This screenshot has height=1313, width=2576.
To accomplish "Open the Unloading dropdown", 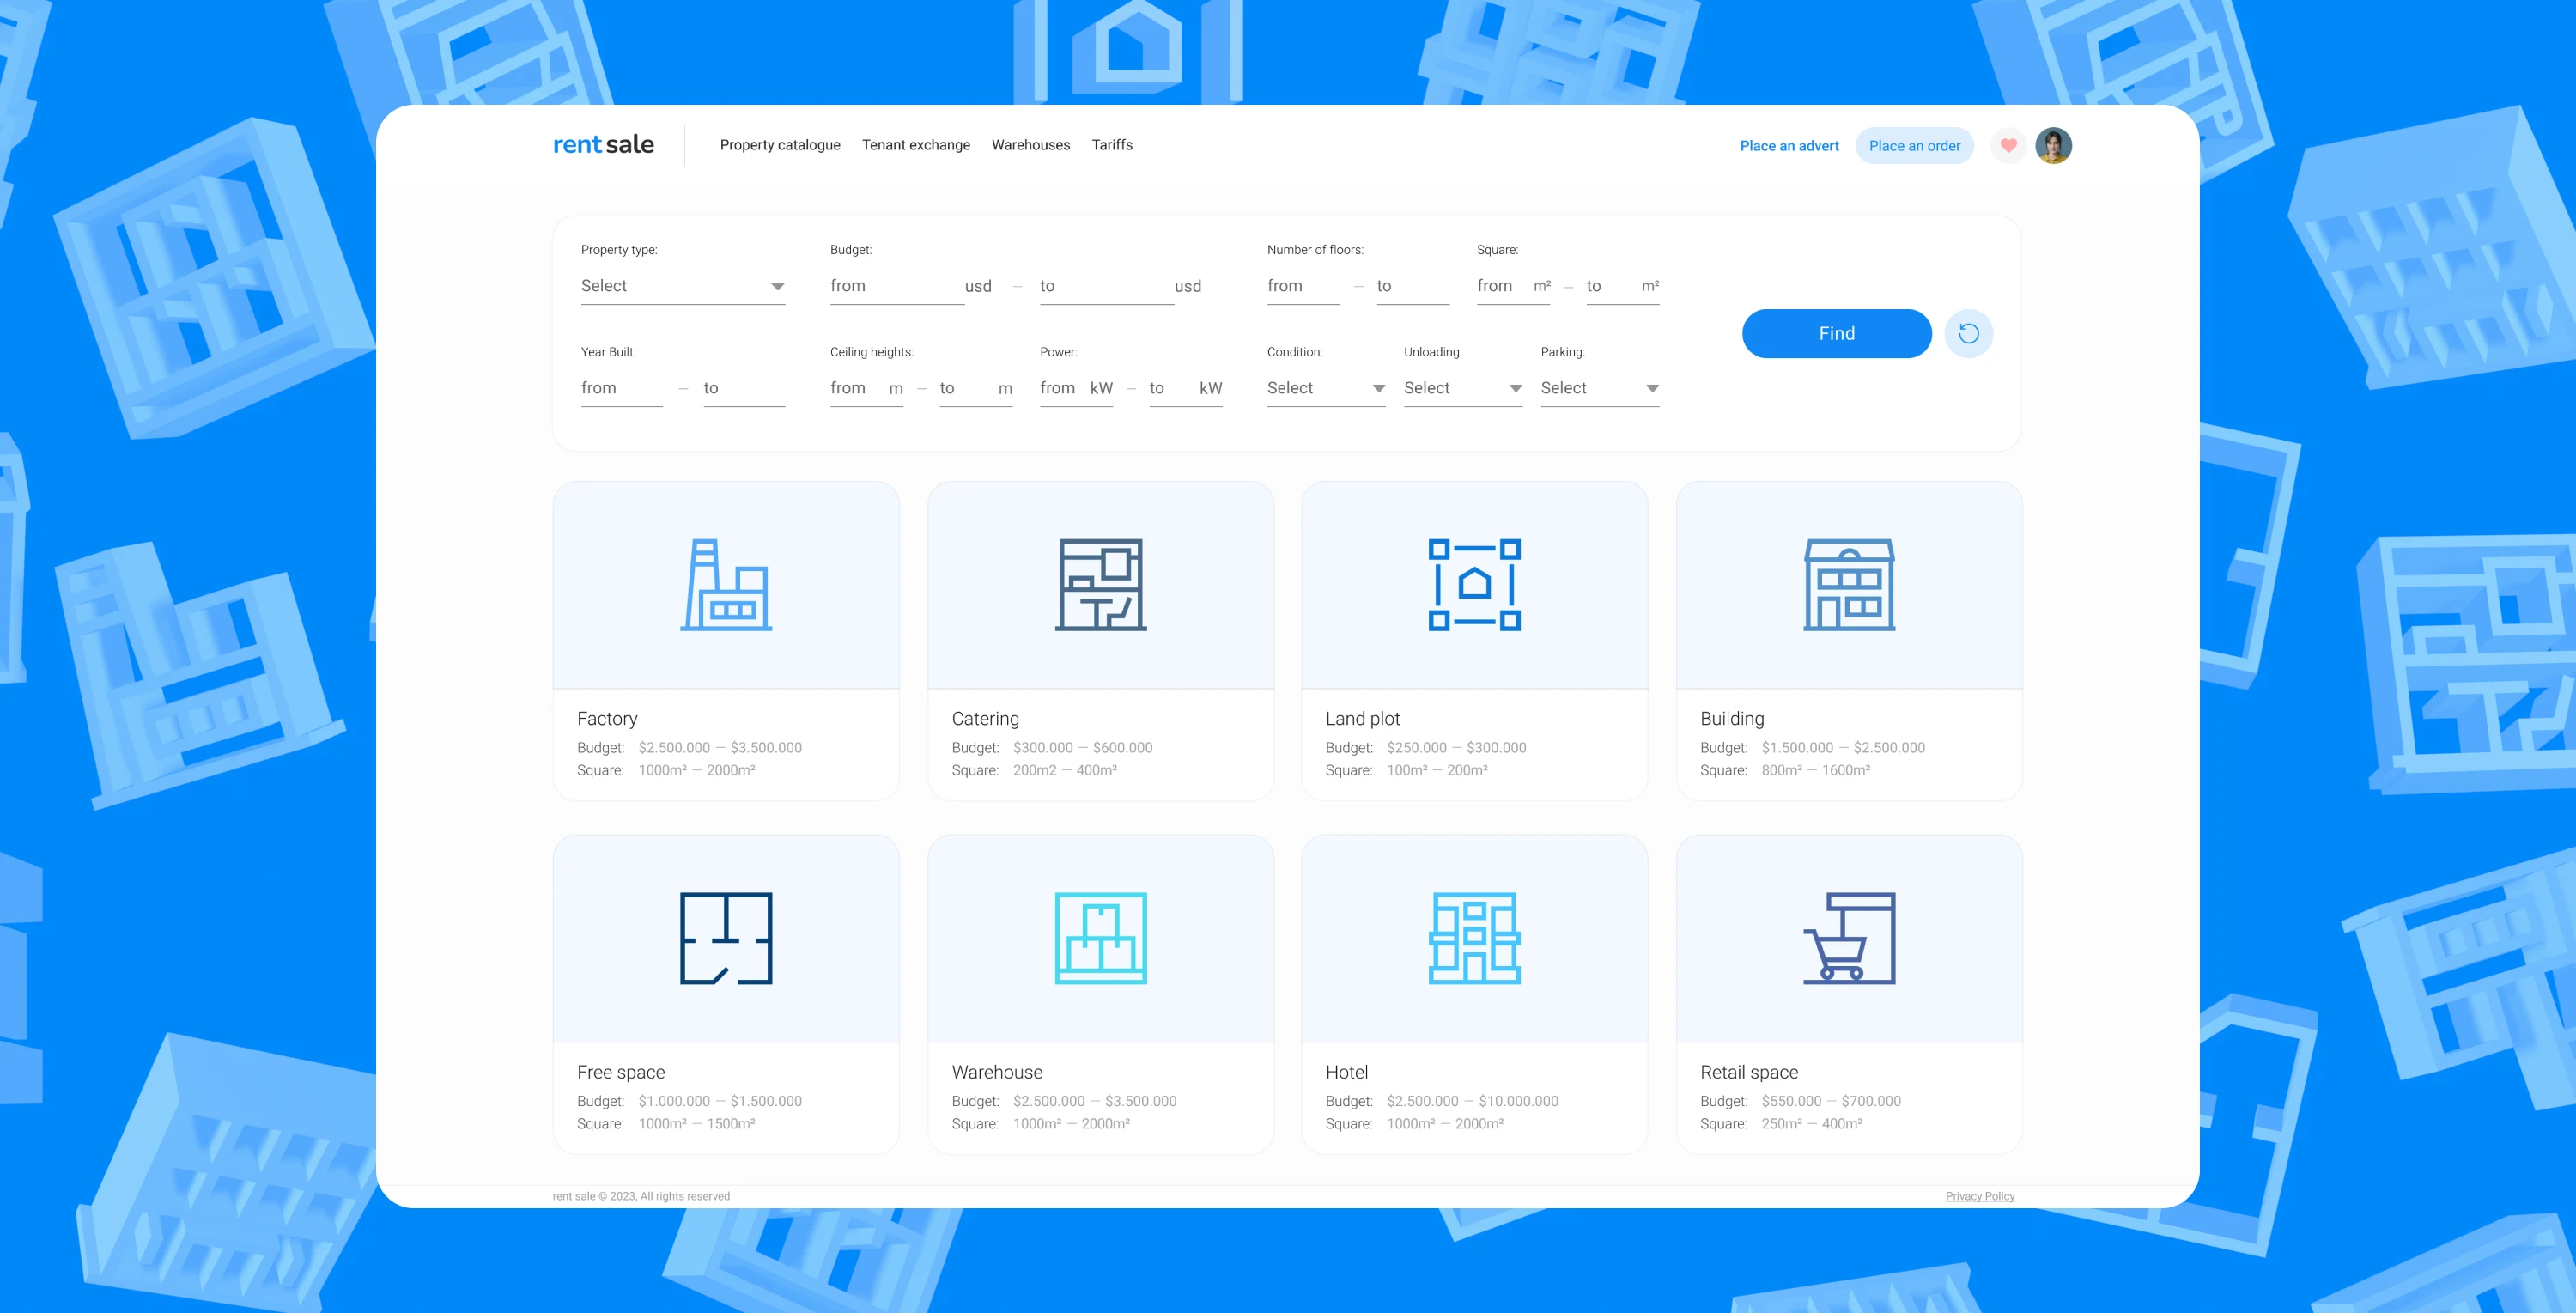I will tap(1462, 388).
